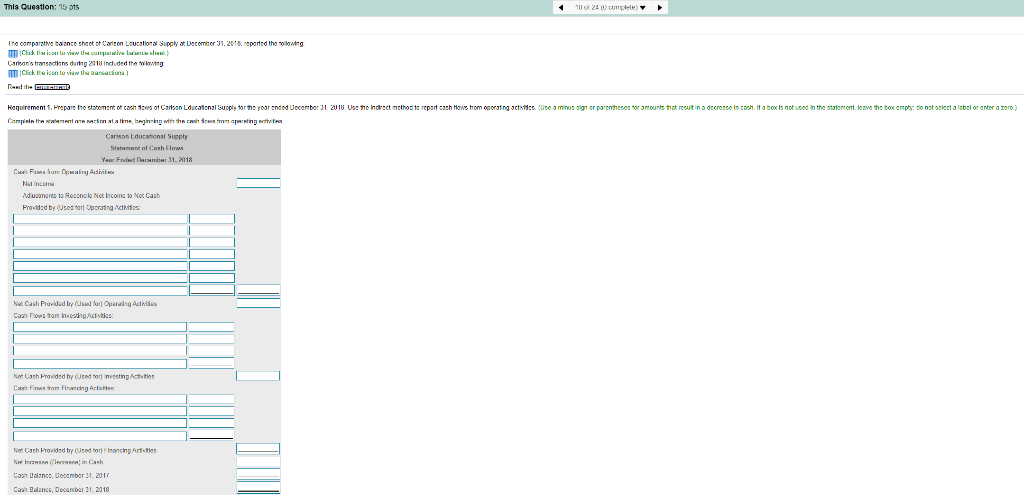Image resolution: width=1024 pixels, height=498 pixels.
Task: Open the transactions table icon
Action: [x=12, y=74]
